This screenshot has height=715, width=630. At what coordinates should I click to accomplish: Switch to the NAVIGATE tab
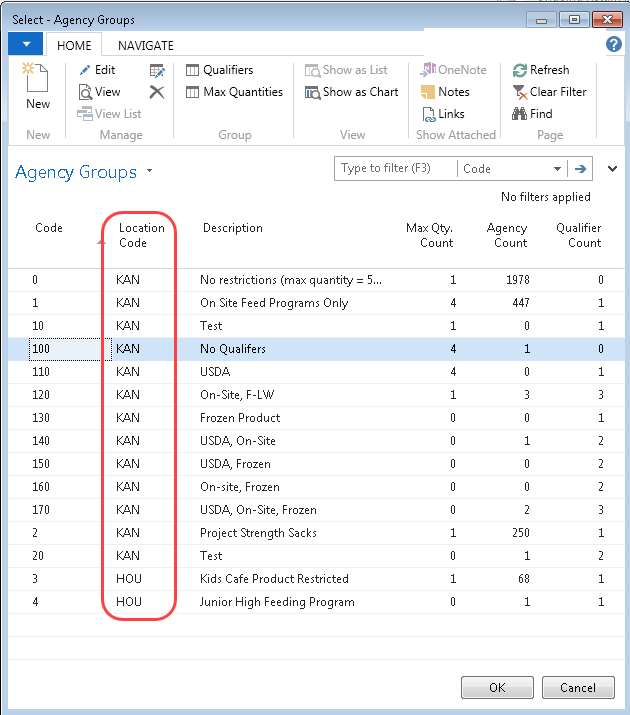point(145,45)
